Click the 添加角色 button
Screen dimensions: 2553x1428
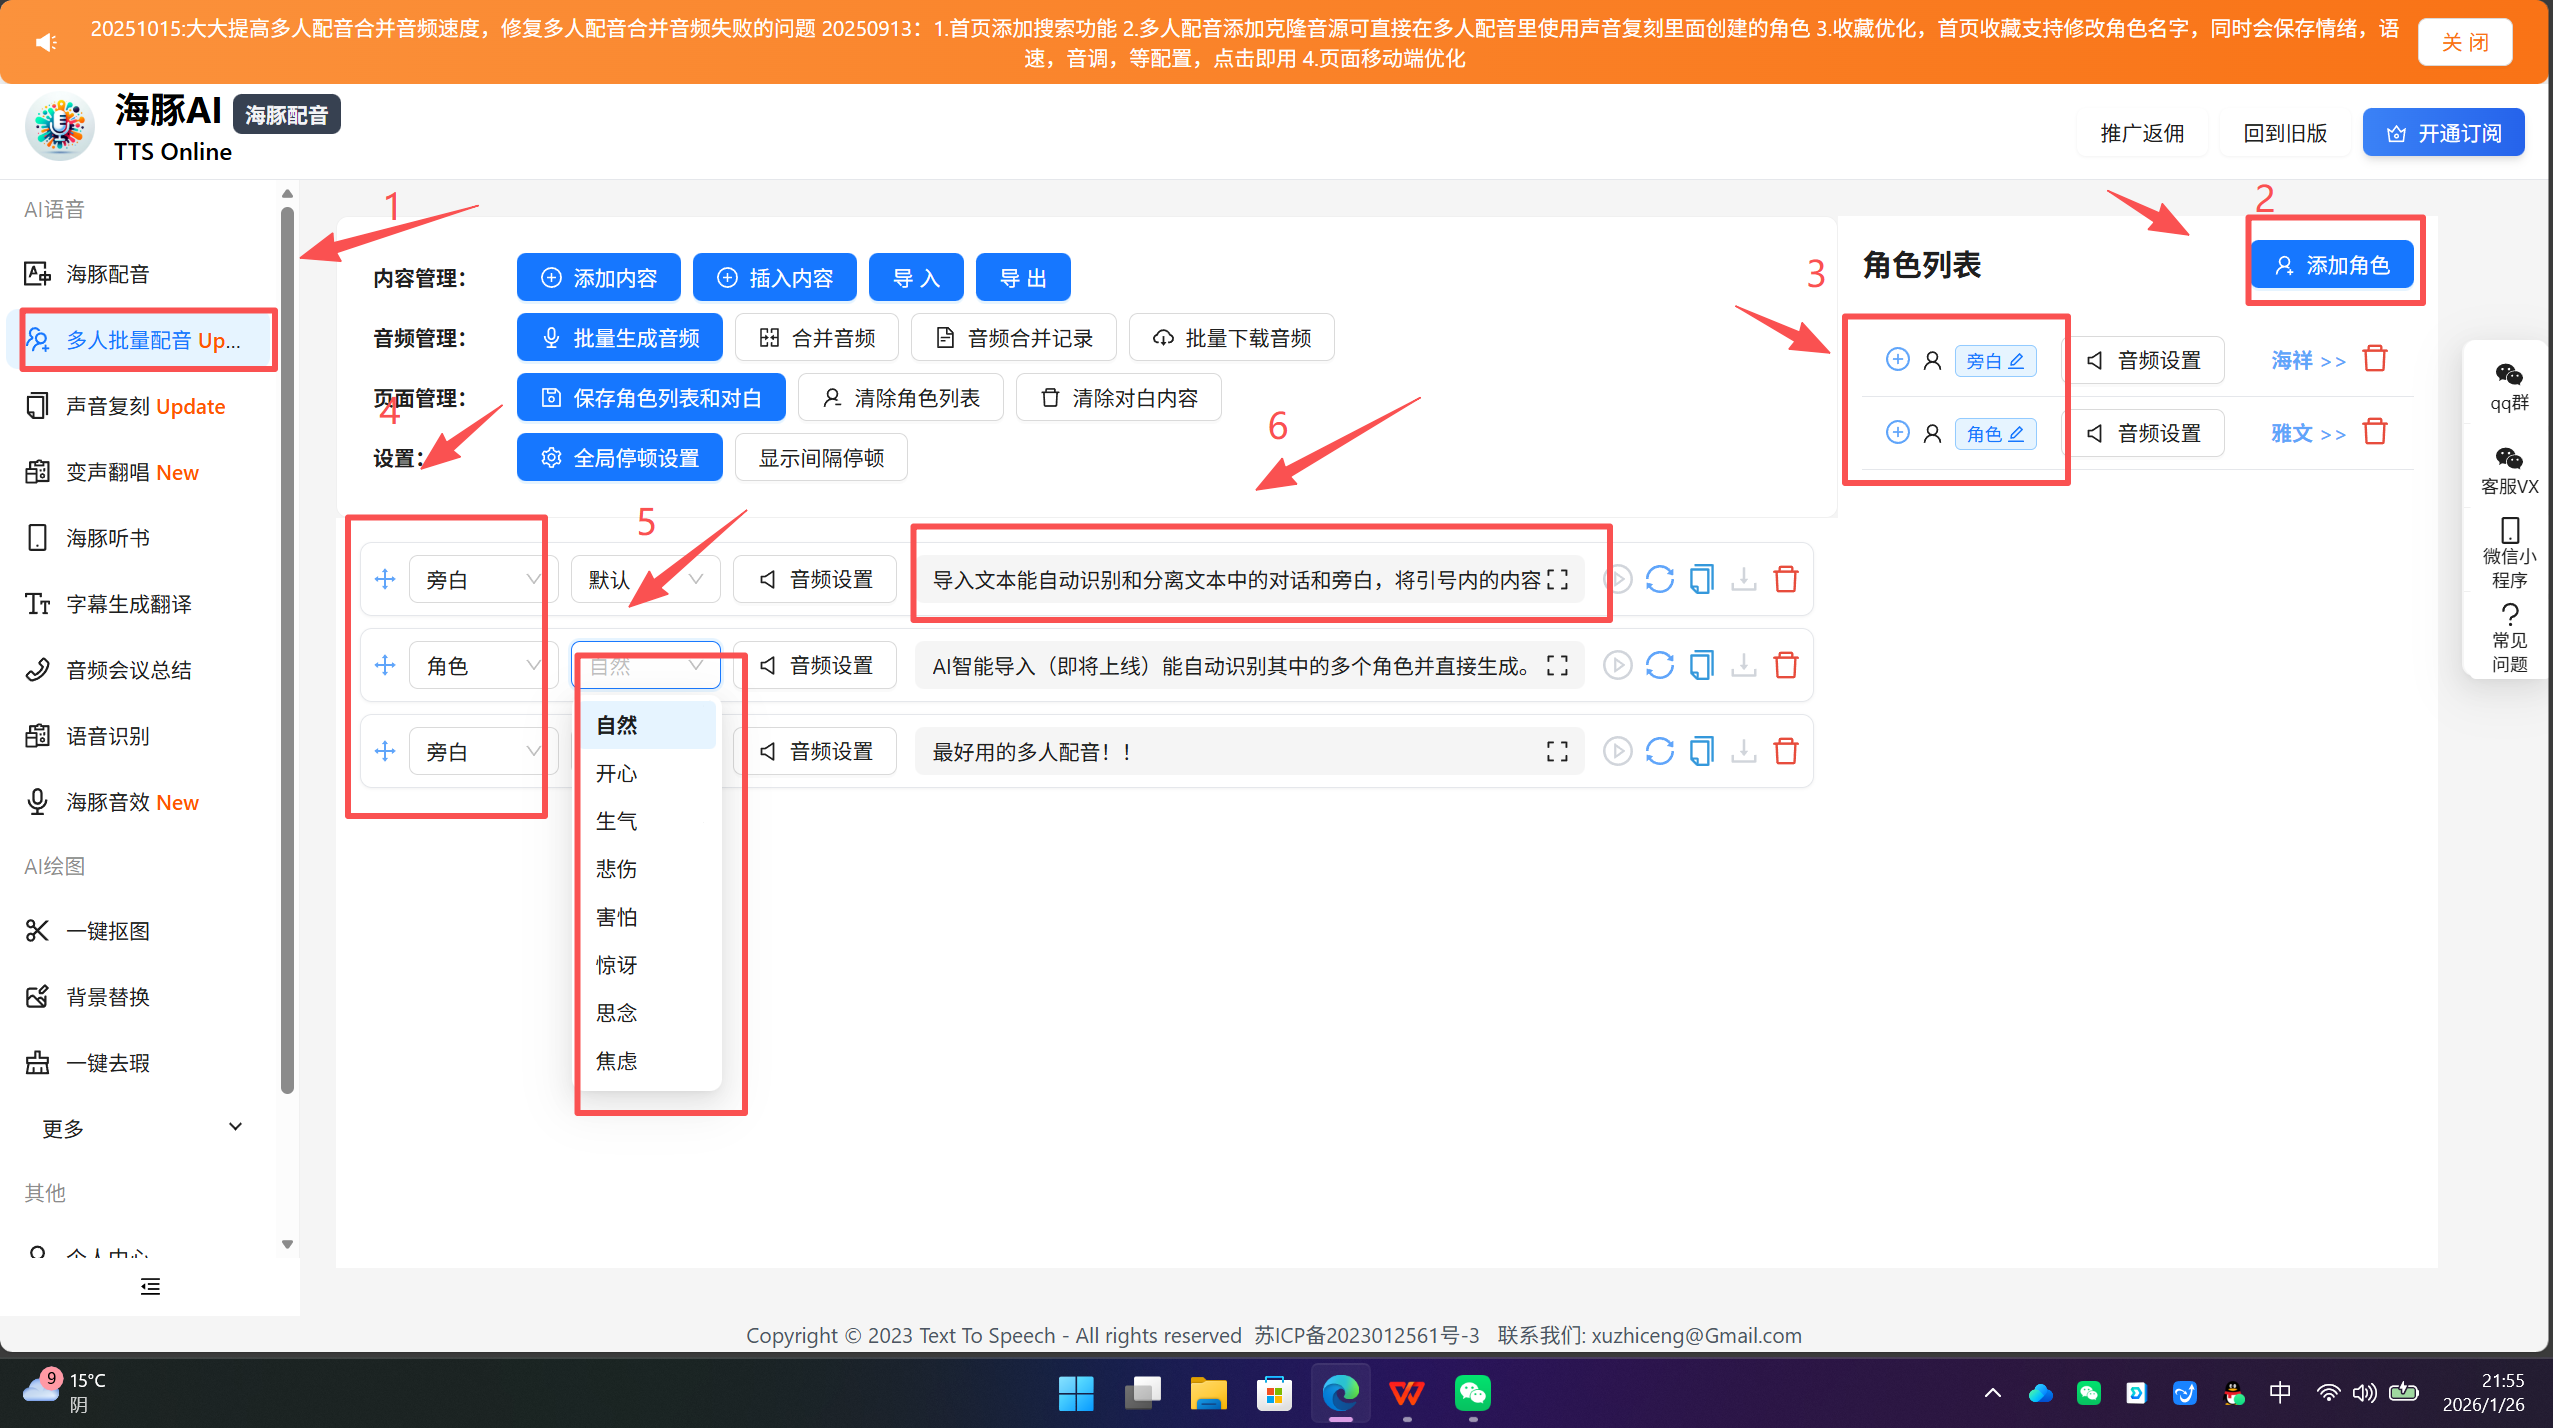(x=2331, y=265)
